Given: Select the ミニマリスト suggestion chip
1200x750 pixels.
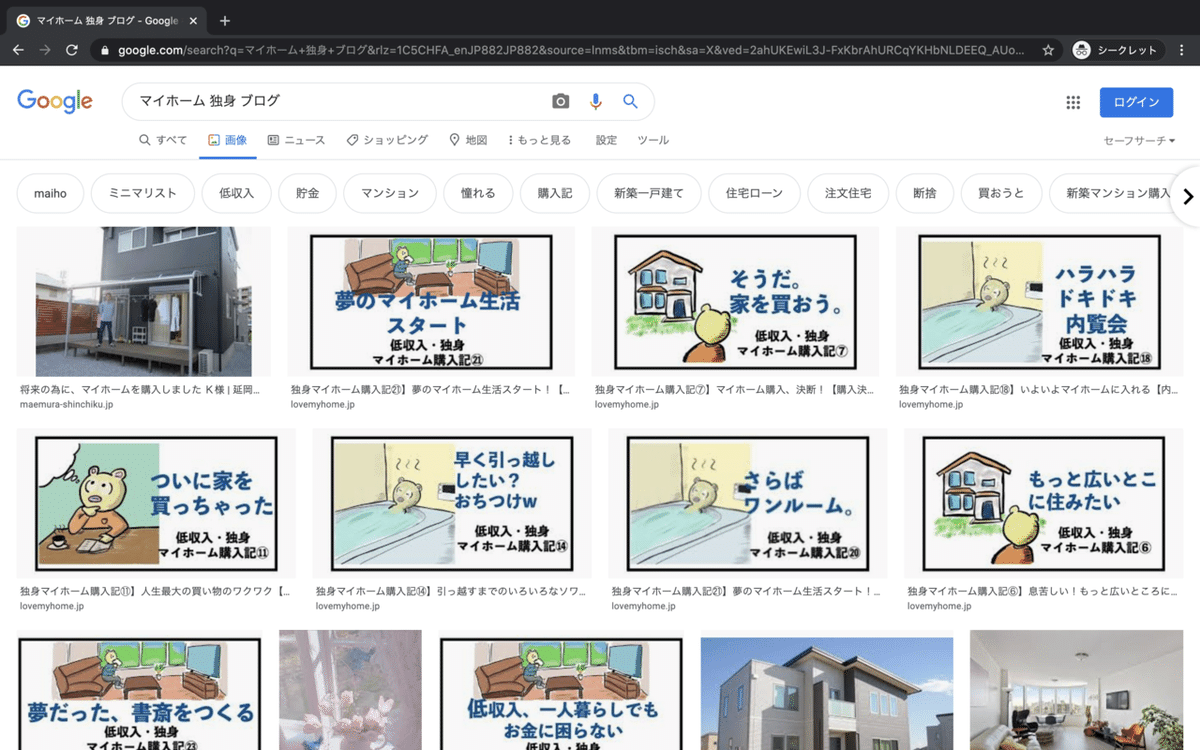Looking at the screenshot, I should click(142, 193).
